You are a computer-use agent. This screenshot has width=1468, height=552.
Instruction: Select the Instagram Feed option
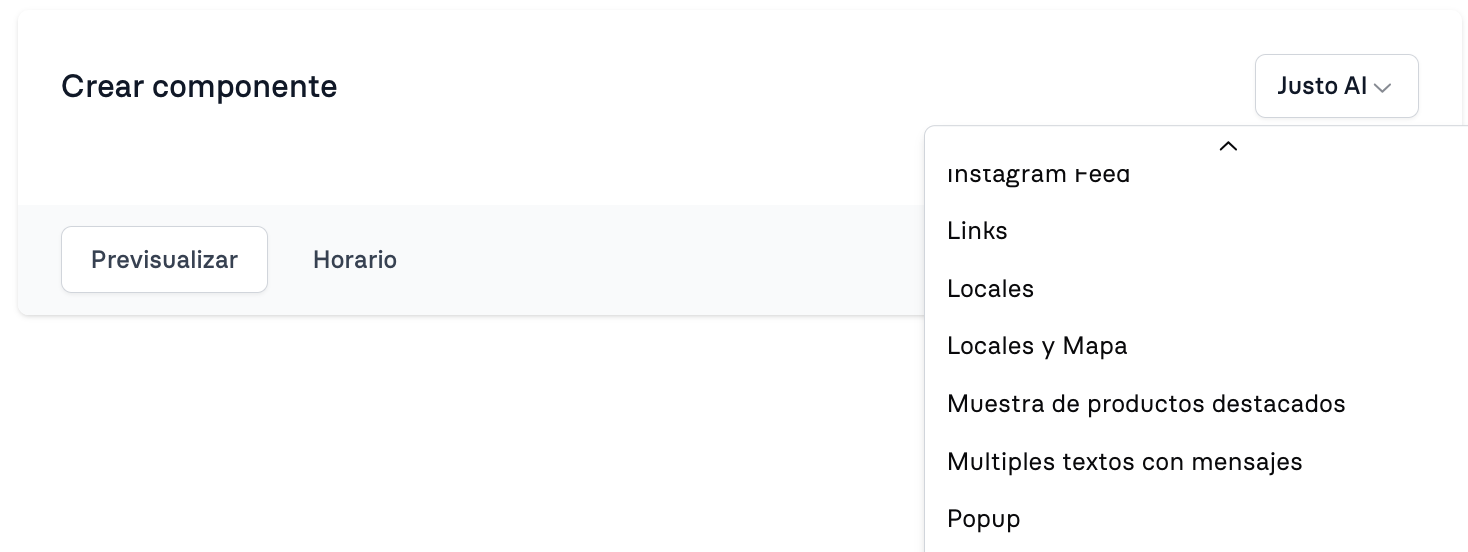[x=1197, y=174]
